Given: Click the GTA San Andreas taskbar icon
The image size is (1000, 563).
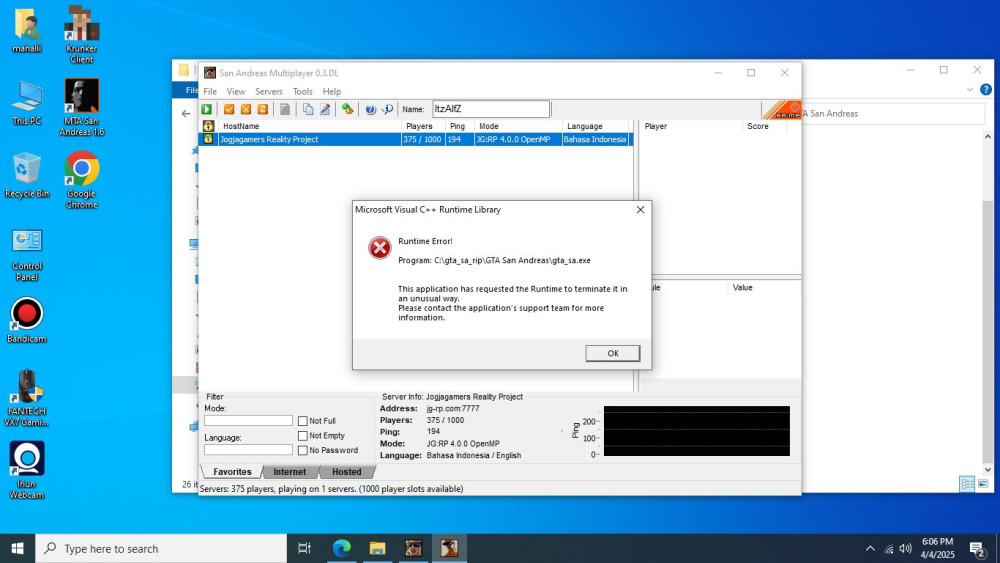Looking at the screenshot, I should tap(449, 548).
